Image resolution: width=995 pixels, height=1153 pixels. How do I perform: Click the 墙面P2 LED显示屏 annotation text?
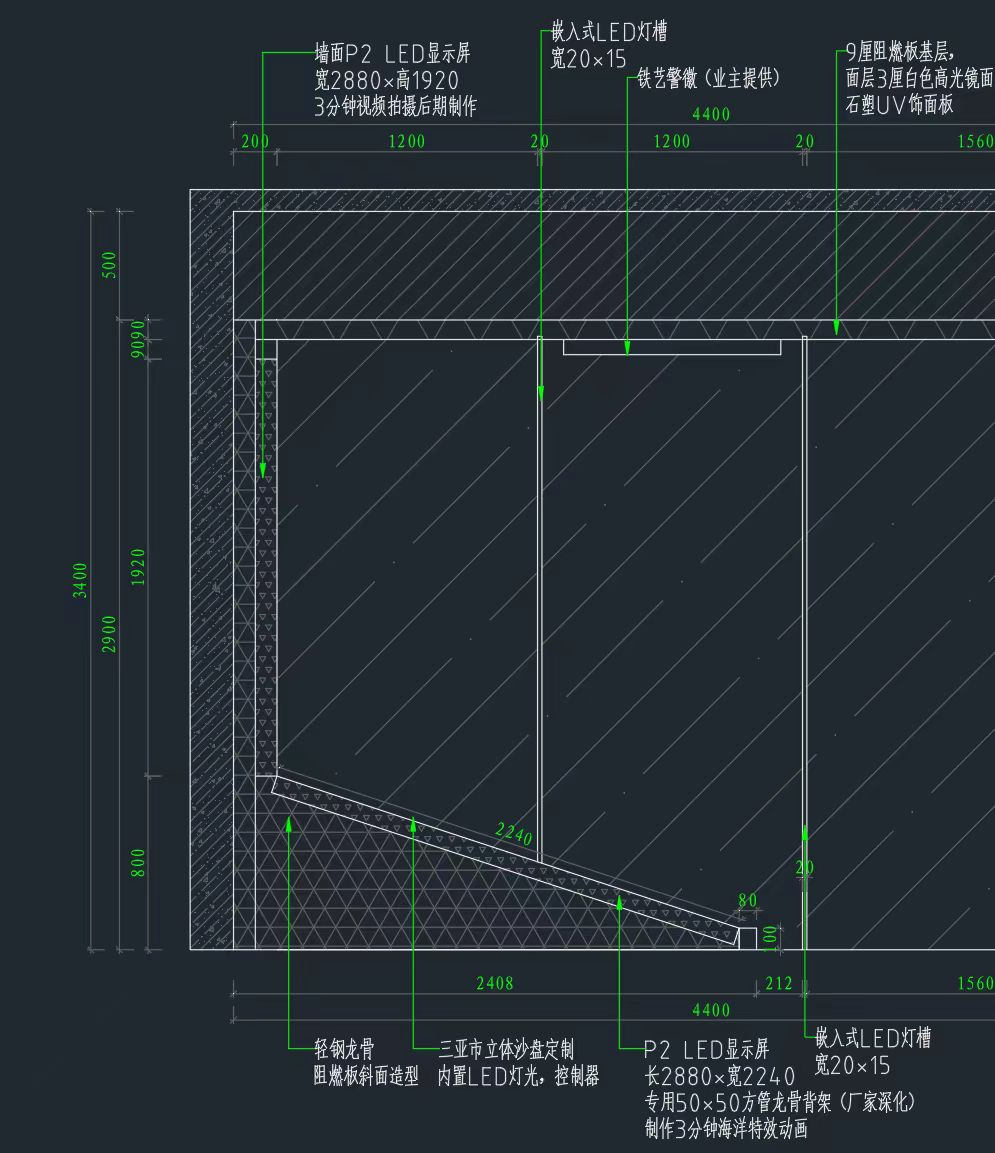(x=392, y=55)
